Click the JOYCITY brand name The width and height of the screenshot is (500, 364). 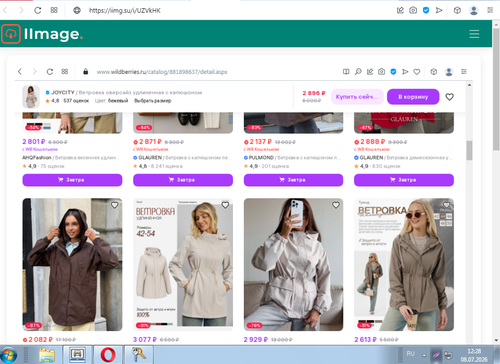[x=63, y=92]
